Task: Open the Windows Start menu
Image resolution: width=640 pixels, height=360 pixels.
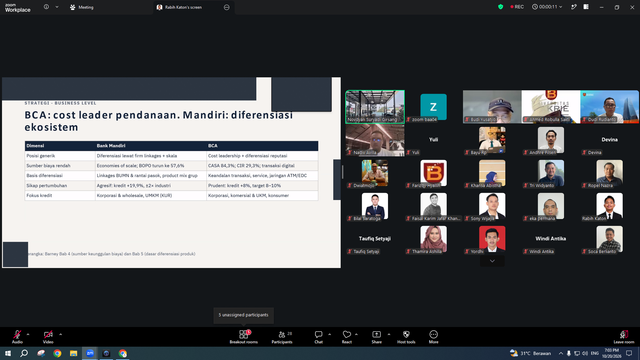Action: tap(7, 353)
